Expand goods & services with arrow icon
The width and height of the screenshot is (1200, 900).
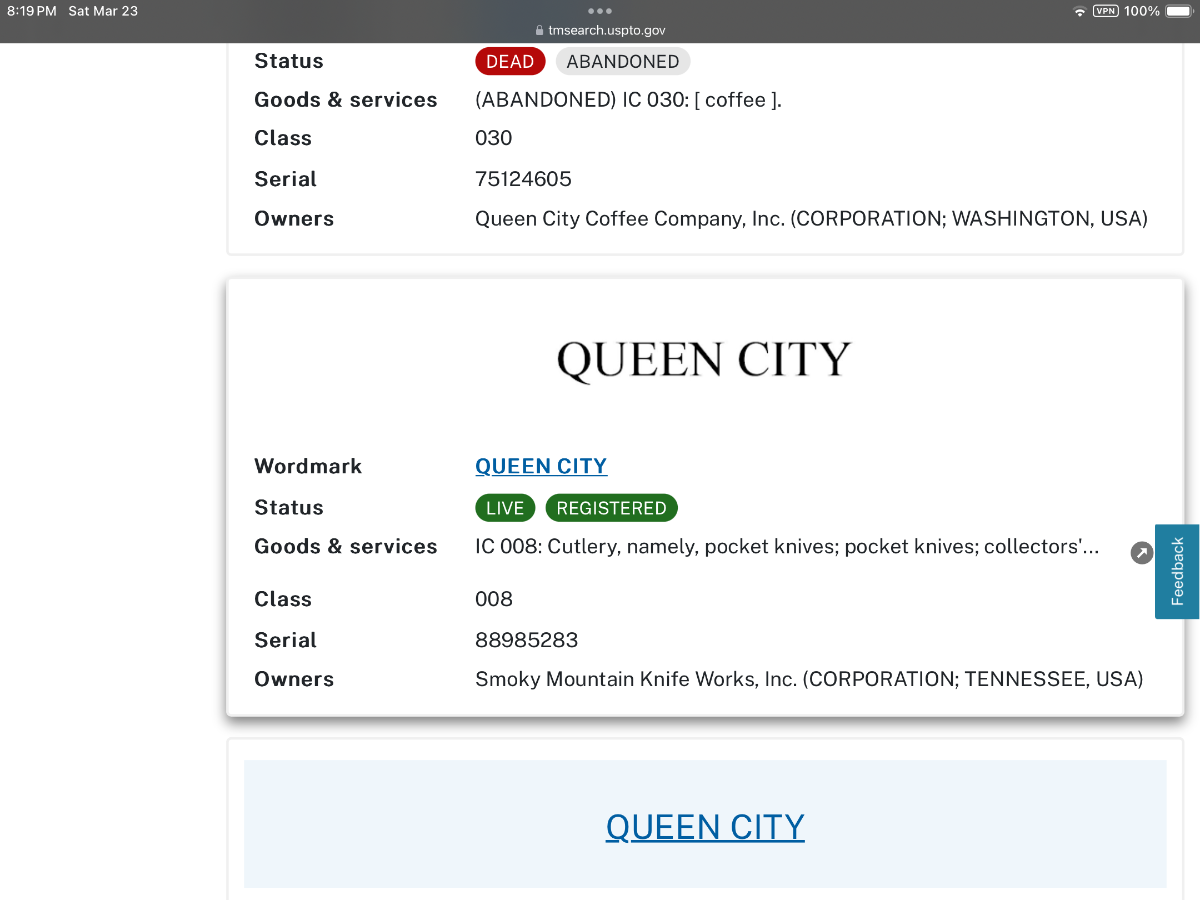click(1142, 553)
